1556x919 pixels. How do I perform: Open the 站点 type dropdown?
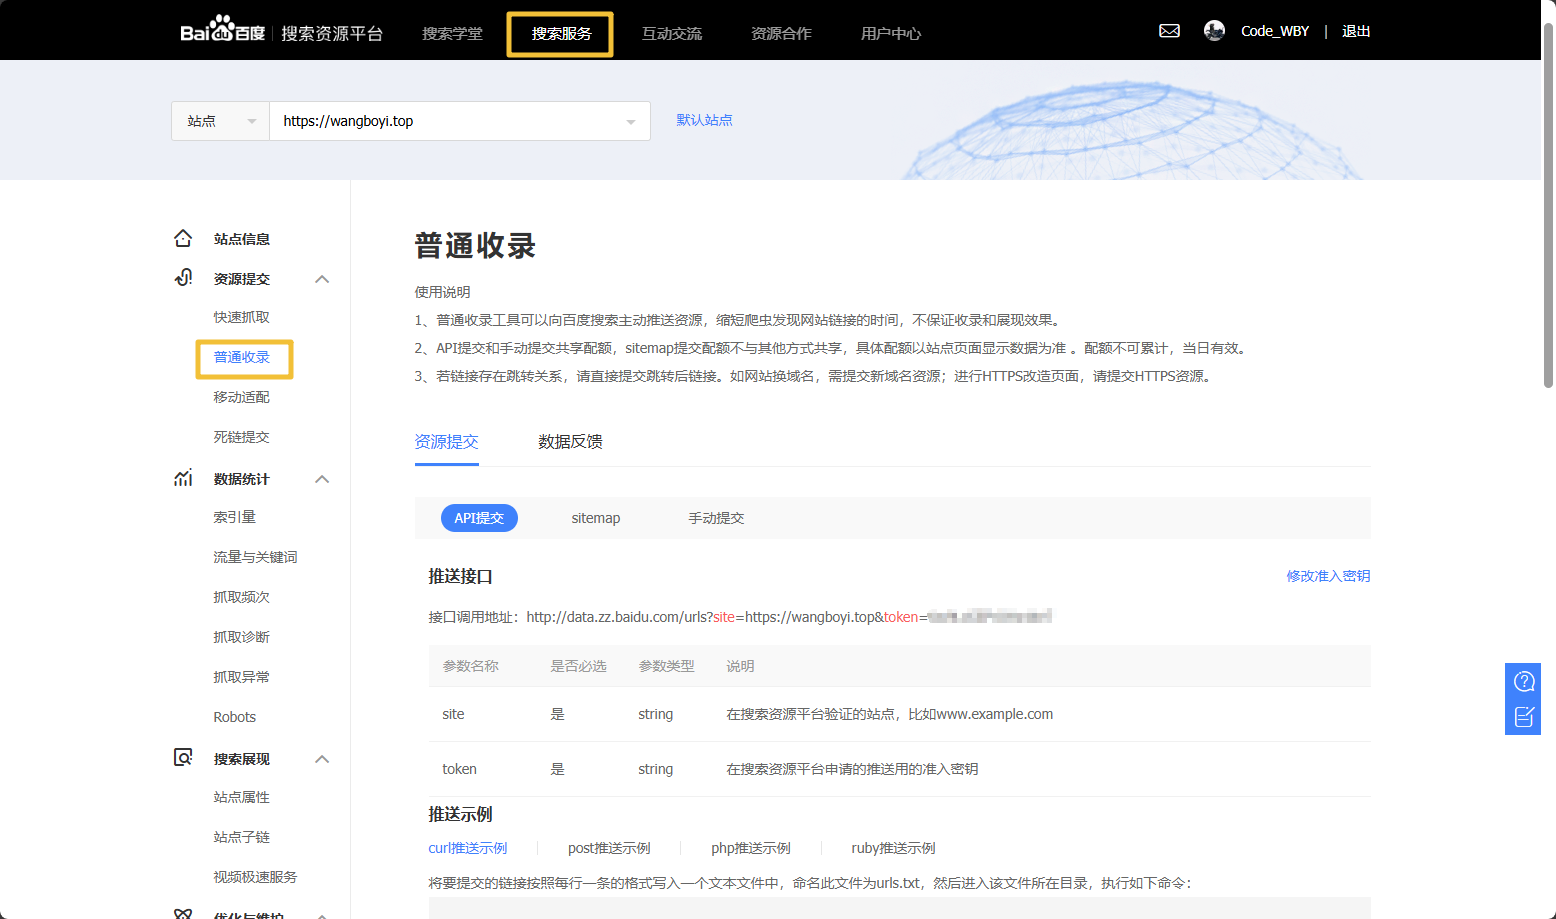[x=221, y=121]
